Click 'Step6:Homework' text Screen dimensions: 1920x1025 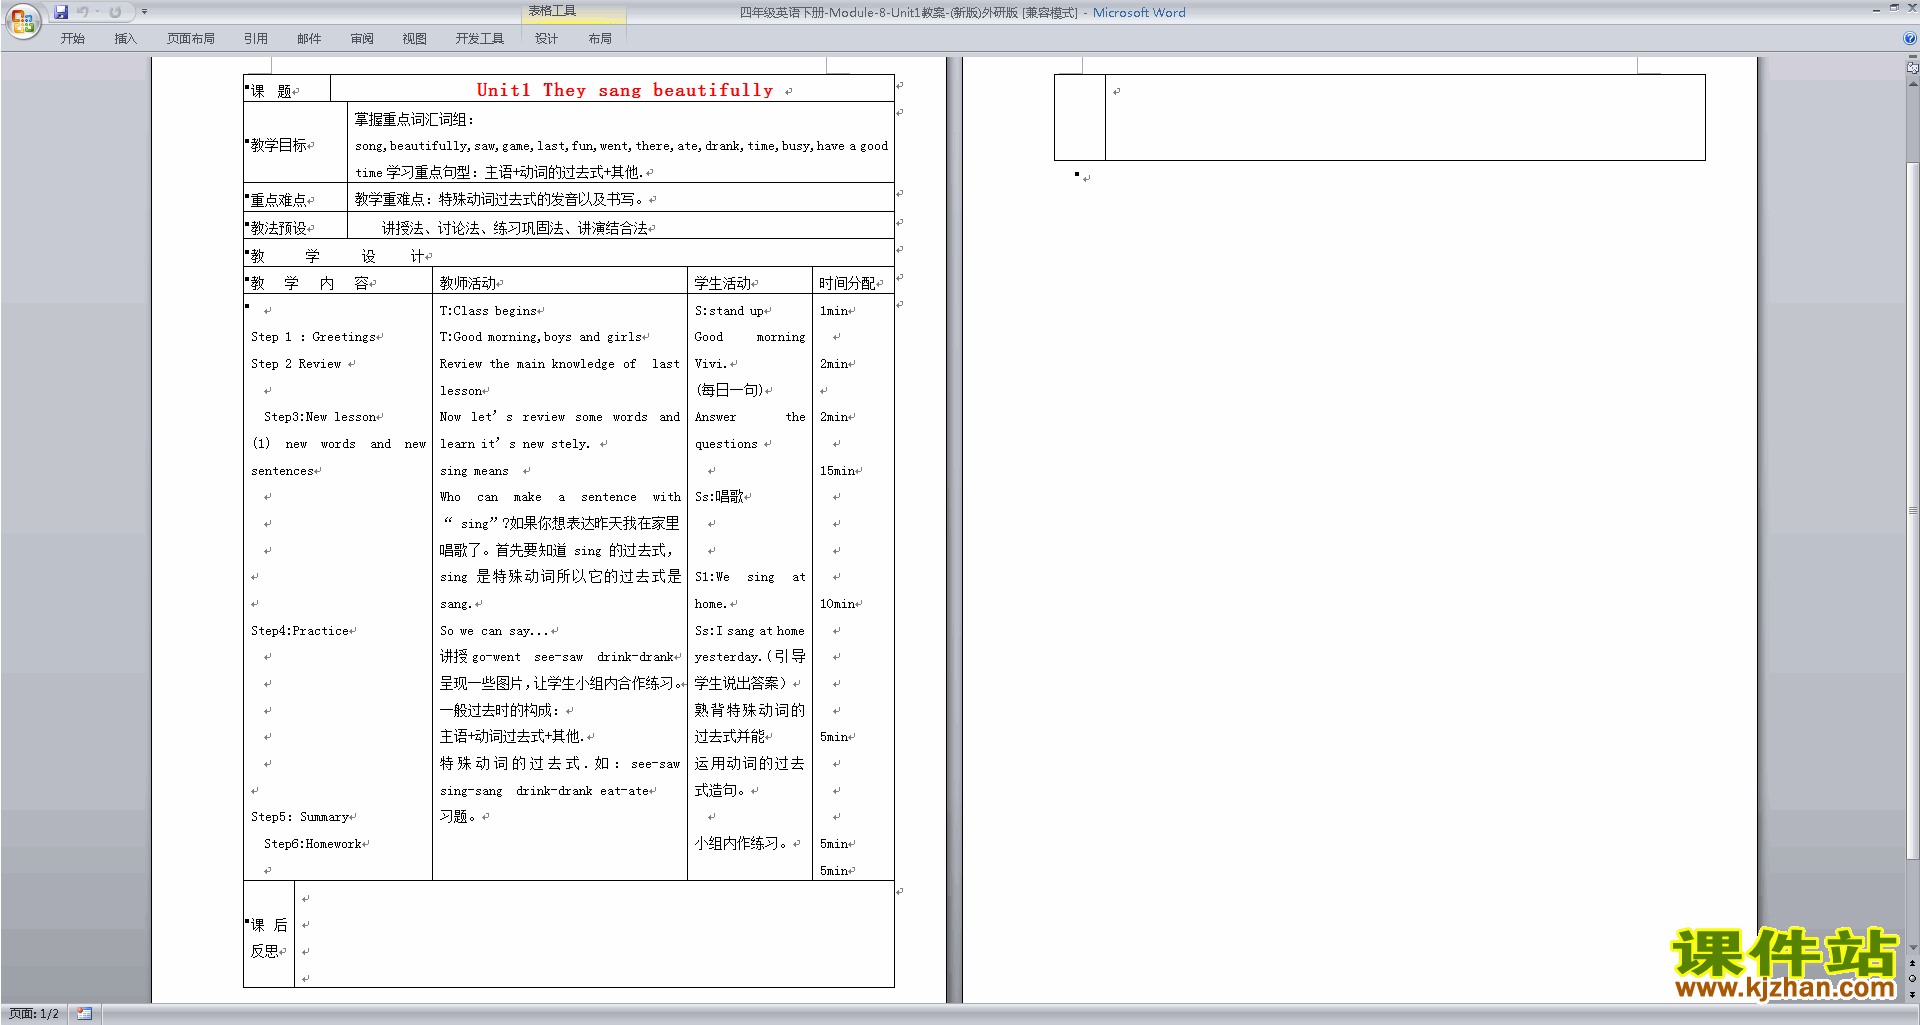click(313, 844)
